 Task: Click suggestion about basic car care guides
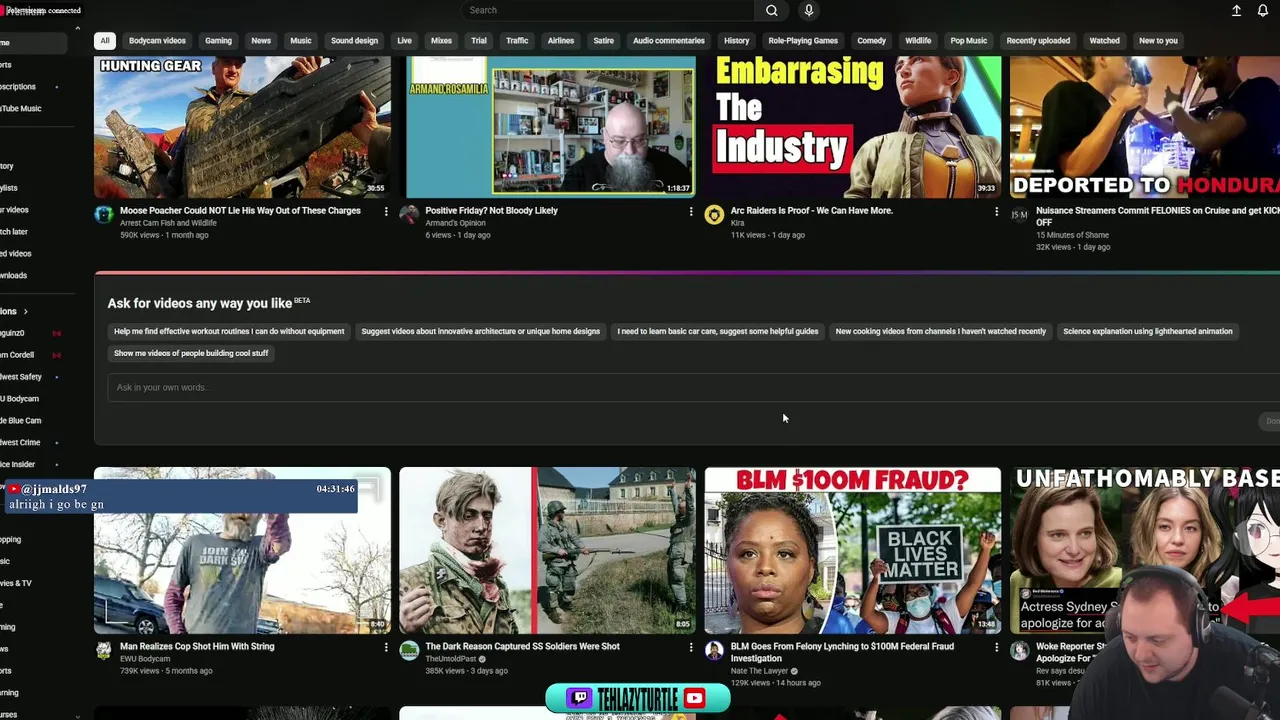717,332
